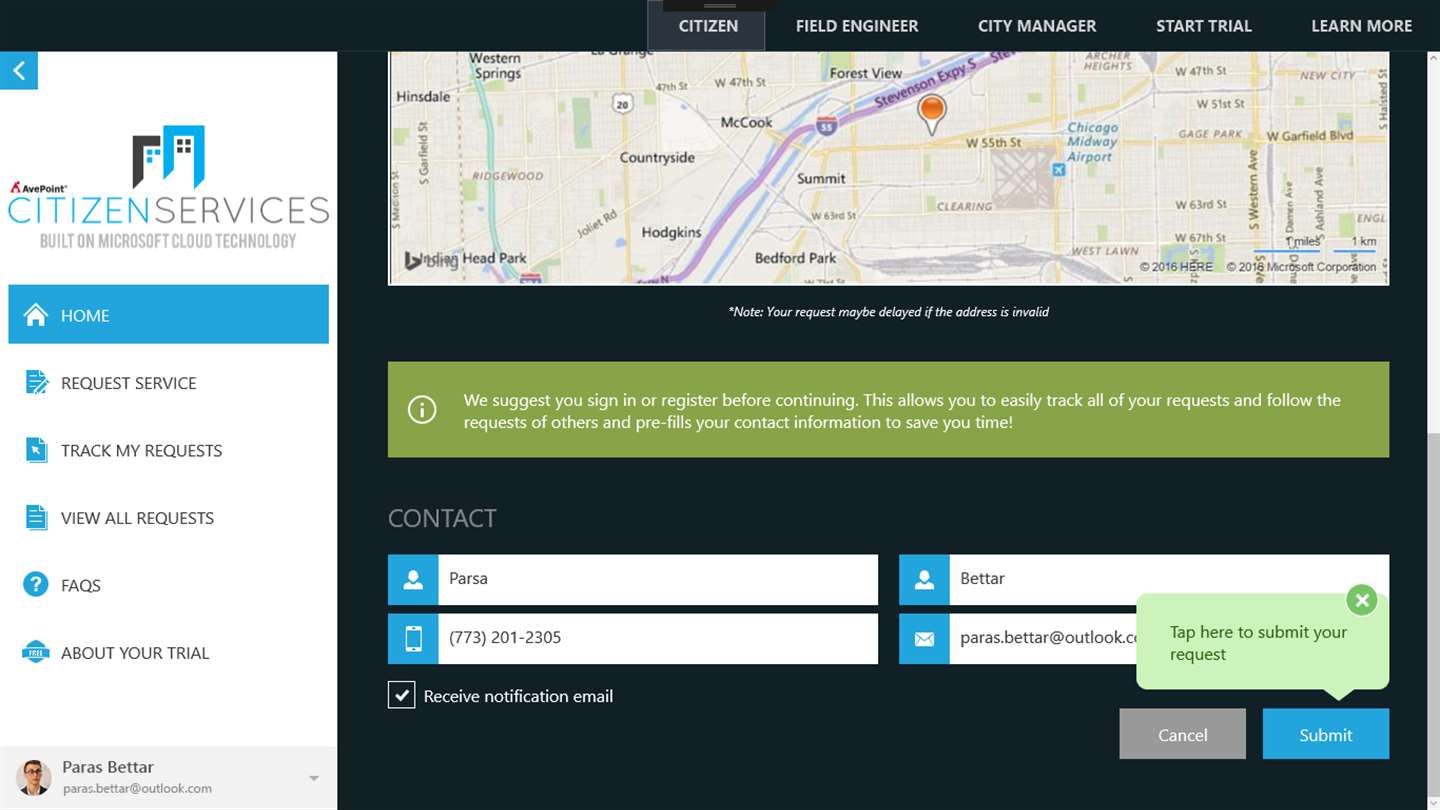Click 'Chicago Midway Airport' label on map
1440x810 pixels.
[x=1091, y=142]
